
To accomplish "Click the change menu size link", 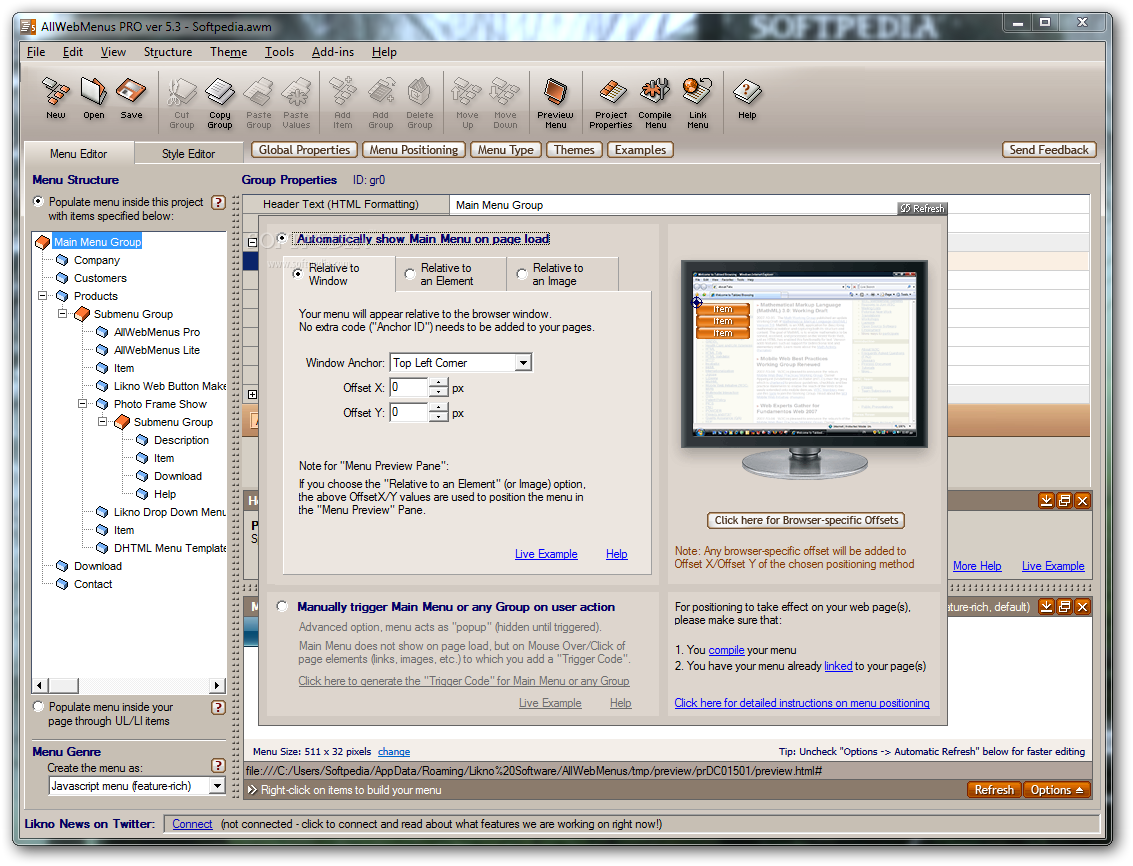I will pyautogui.click(x=394, y=752).
